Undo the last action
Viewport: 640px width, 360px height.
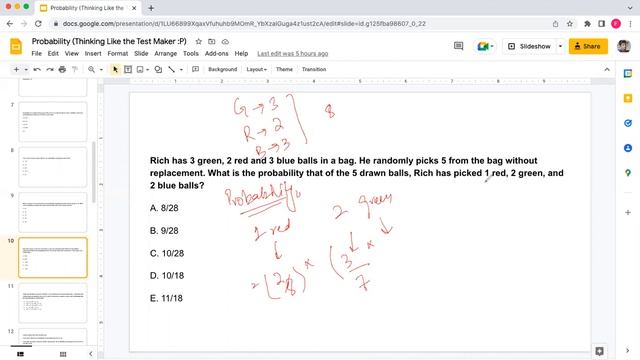(x=37, y=69)
